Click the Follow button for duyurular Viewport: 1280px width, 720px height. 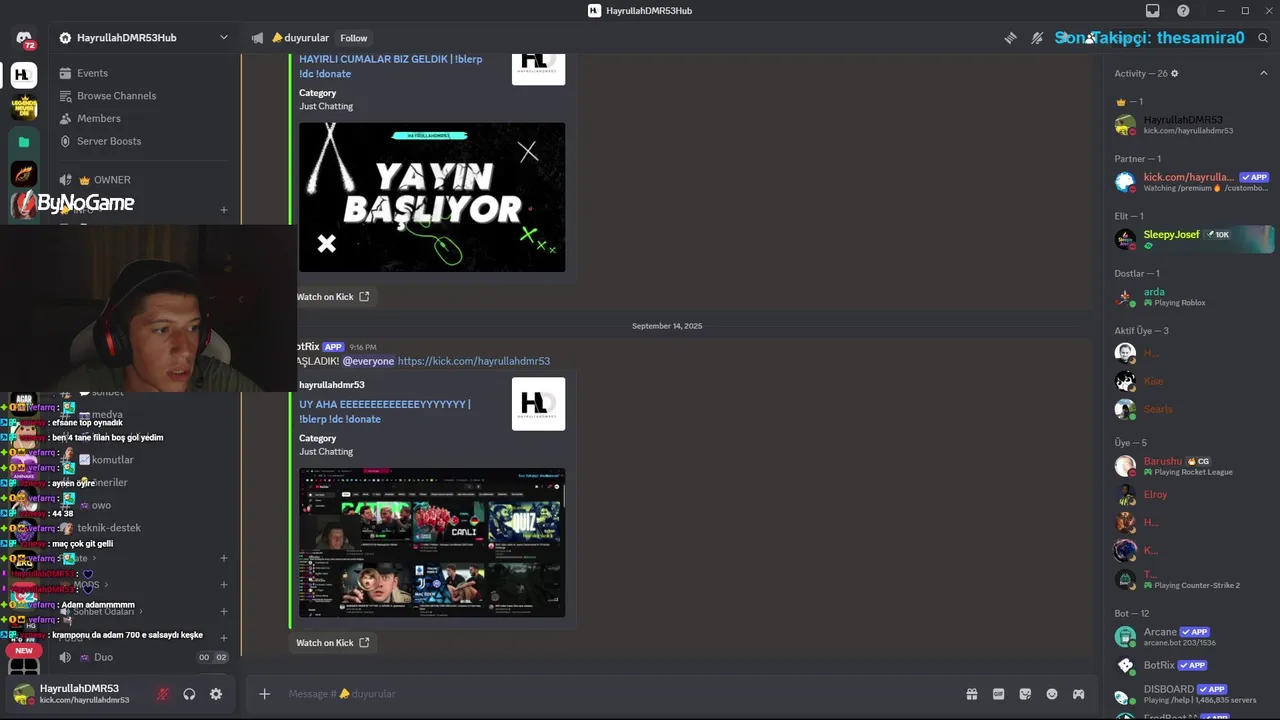click(x=354, y=38)
